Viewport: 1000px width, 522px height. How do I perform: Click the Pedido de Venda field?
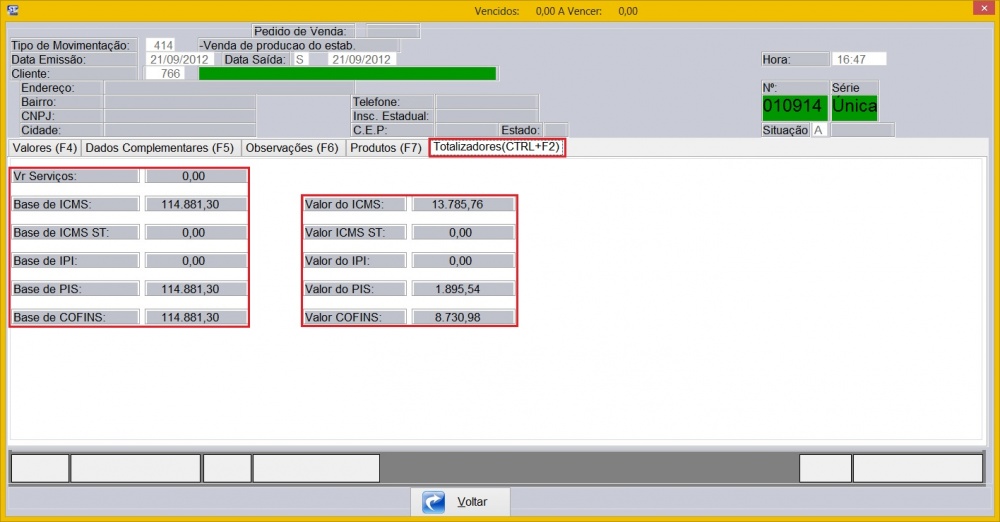tap(393, 32)
